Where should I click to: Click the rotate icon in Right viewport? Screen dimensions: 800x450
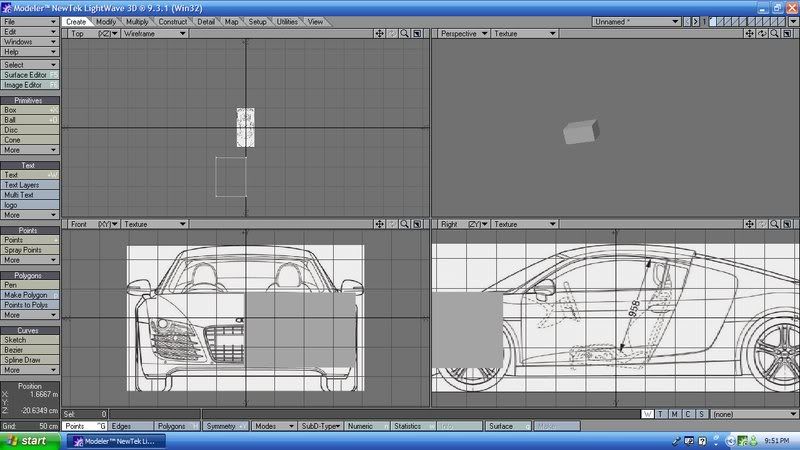[762, 224]
